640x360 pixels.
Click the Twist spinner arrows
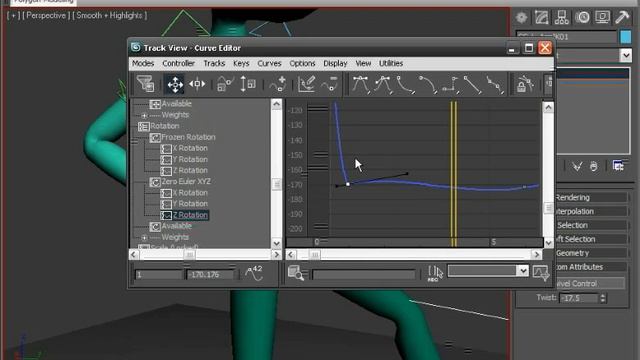[x=603, y=298]
